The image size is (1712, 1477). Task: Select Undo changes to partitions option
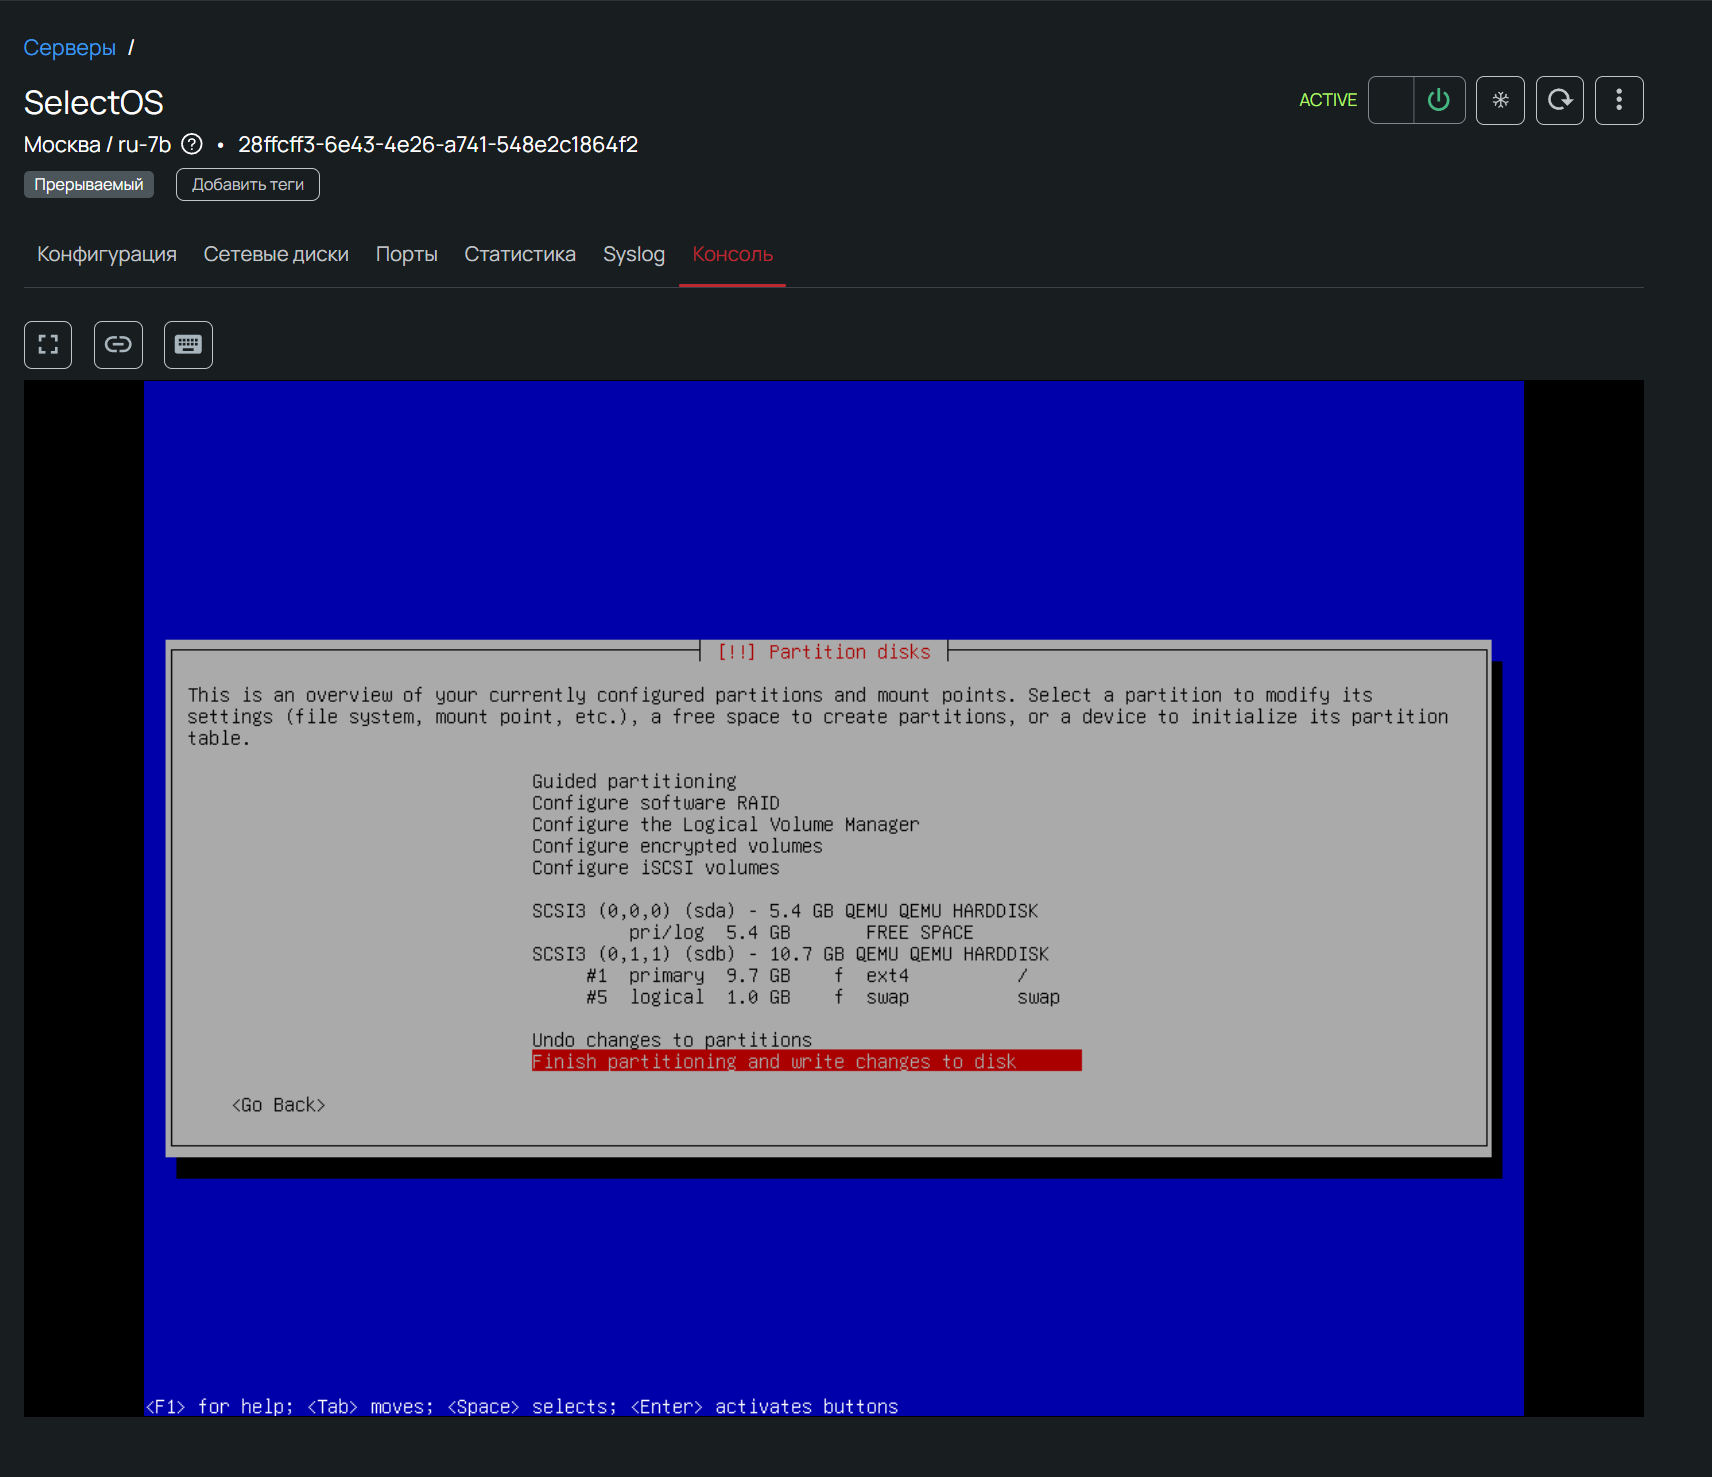coord(671,1040)
